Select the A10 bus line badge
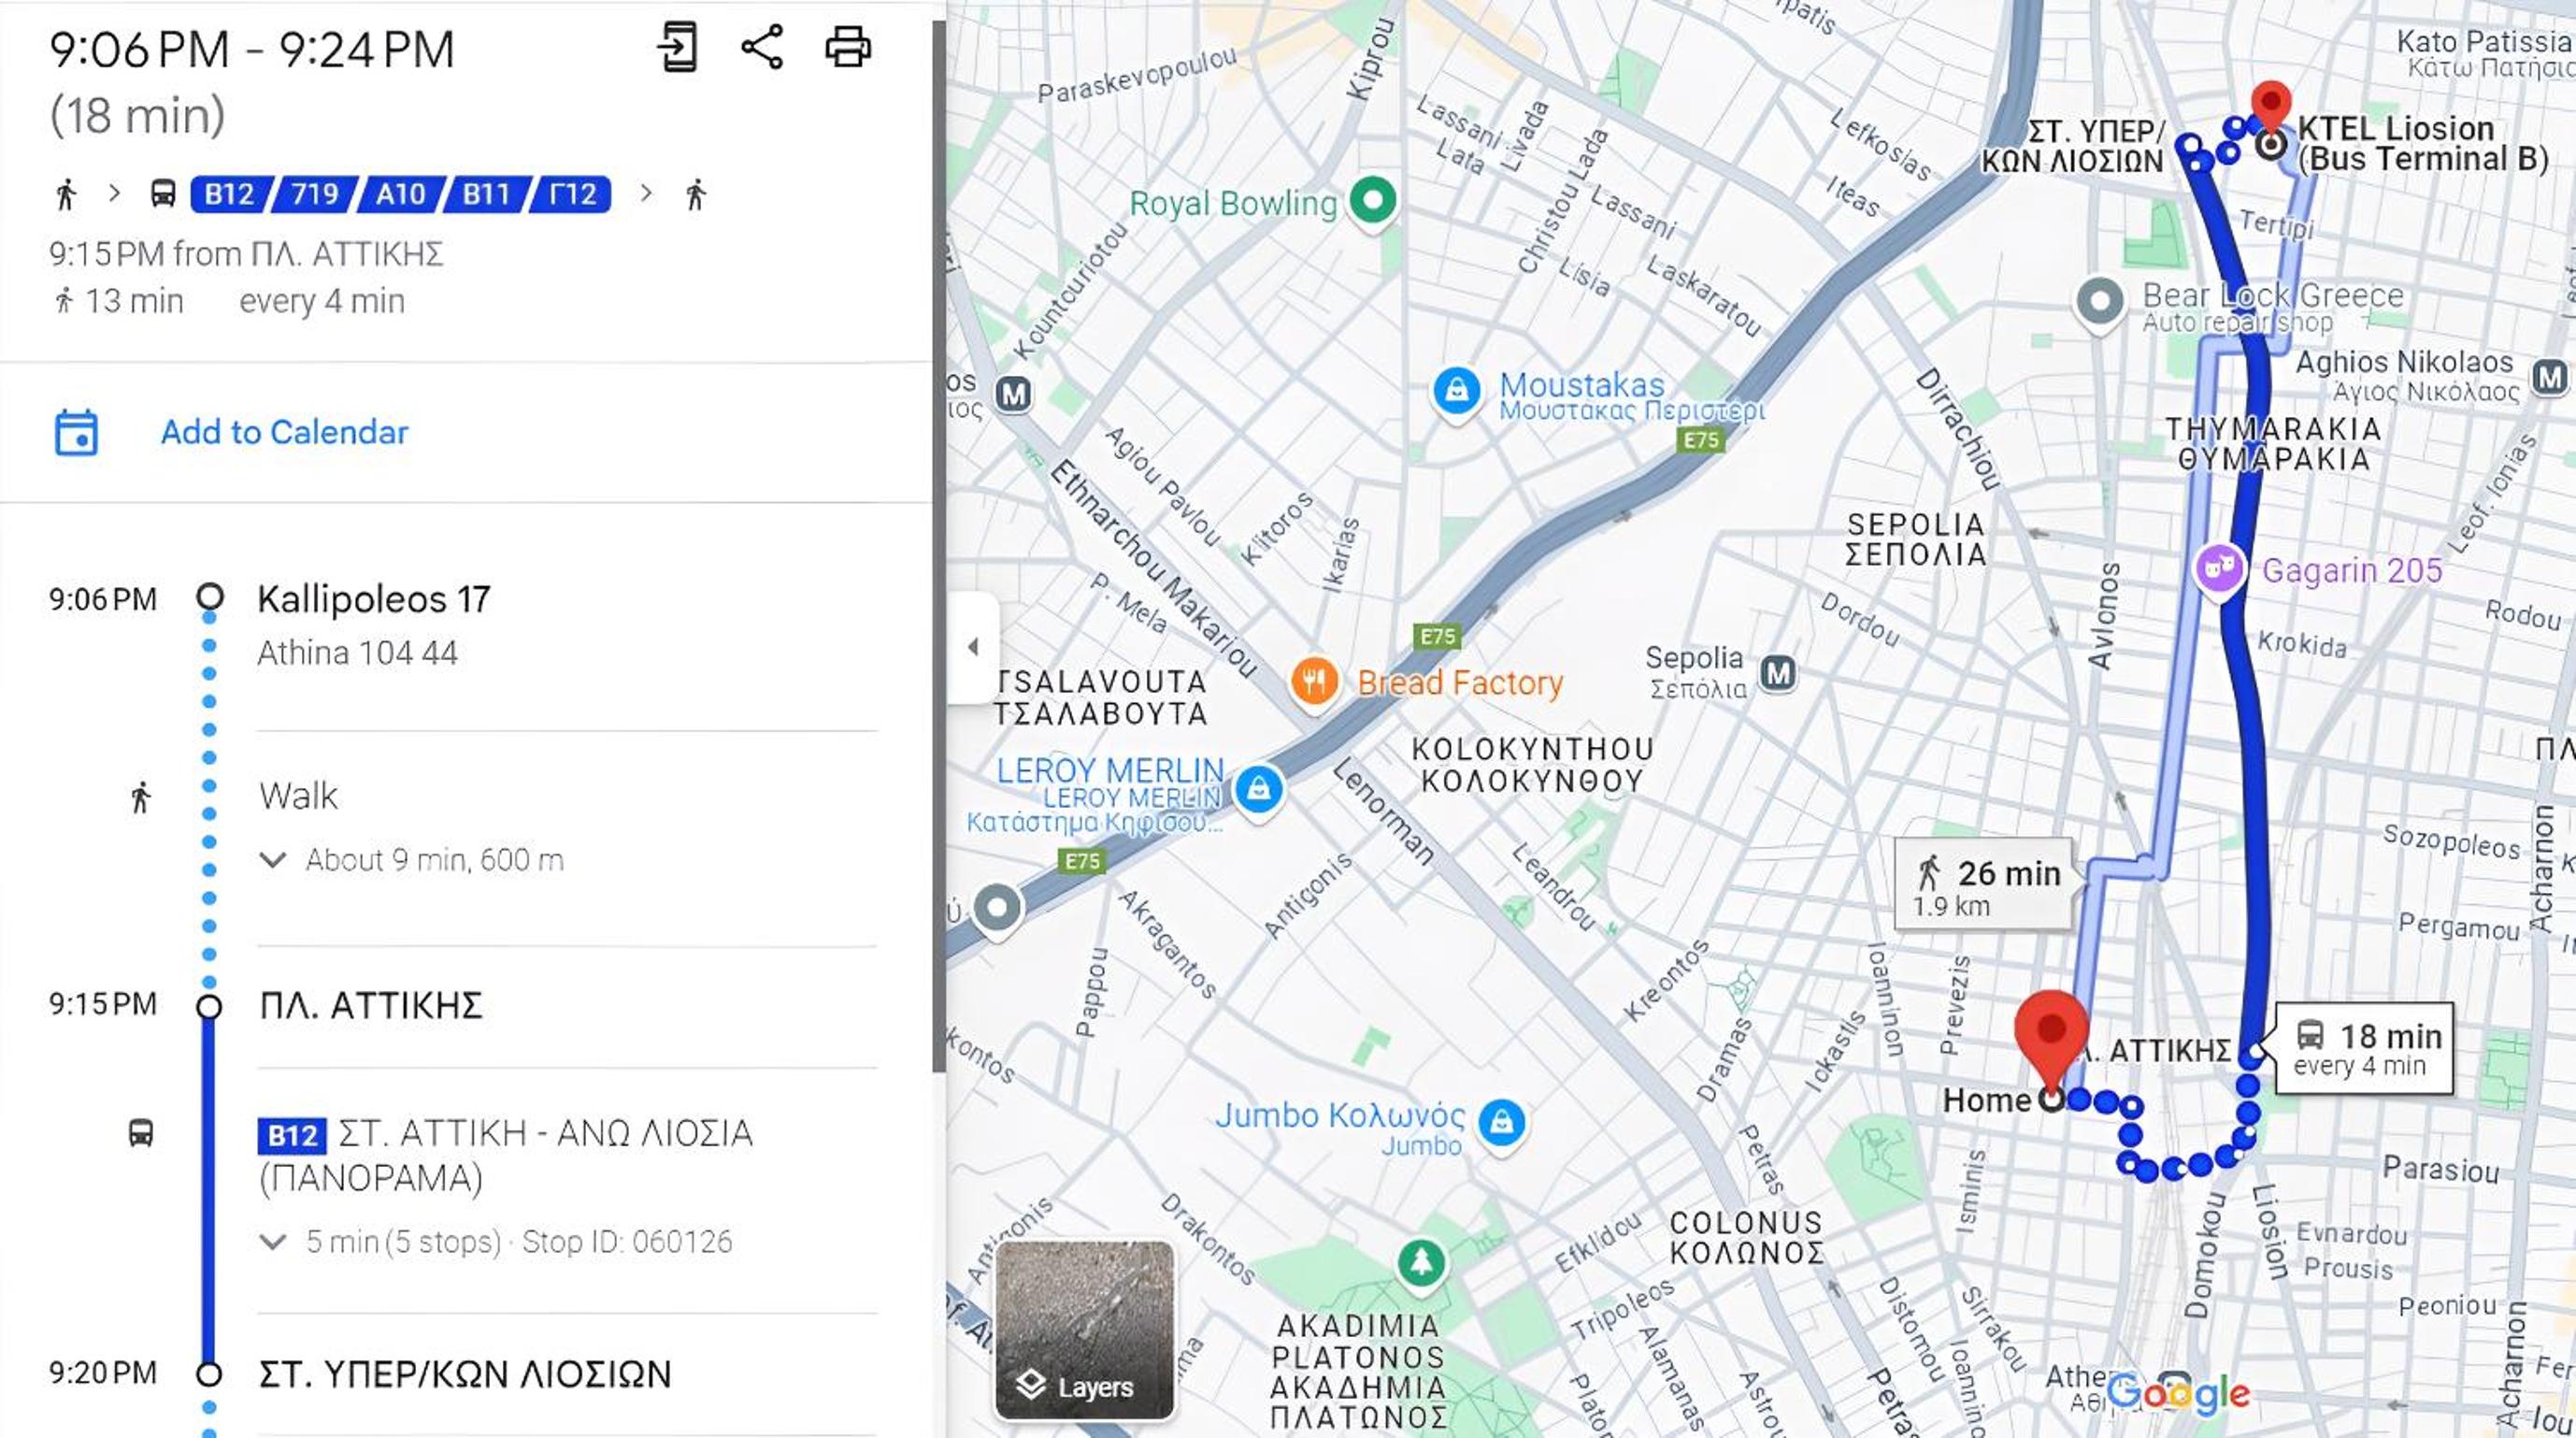The image size is (2576, 1438). coord(401,194)
